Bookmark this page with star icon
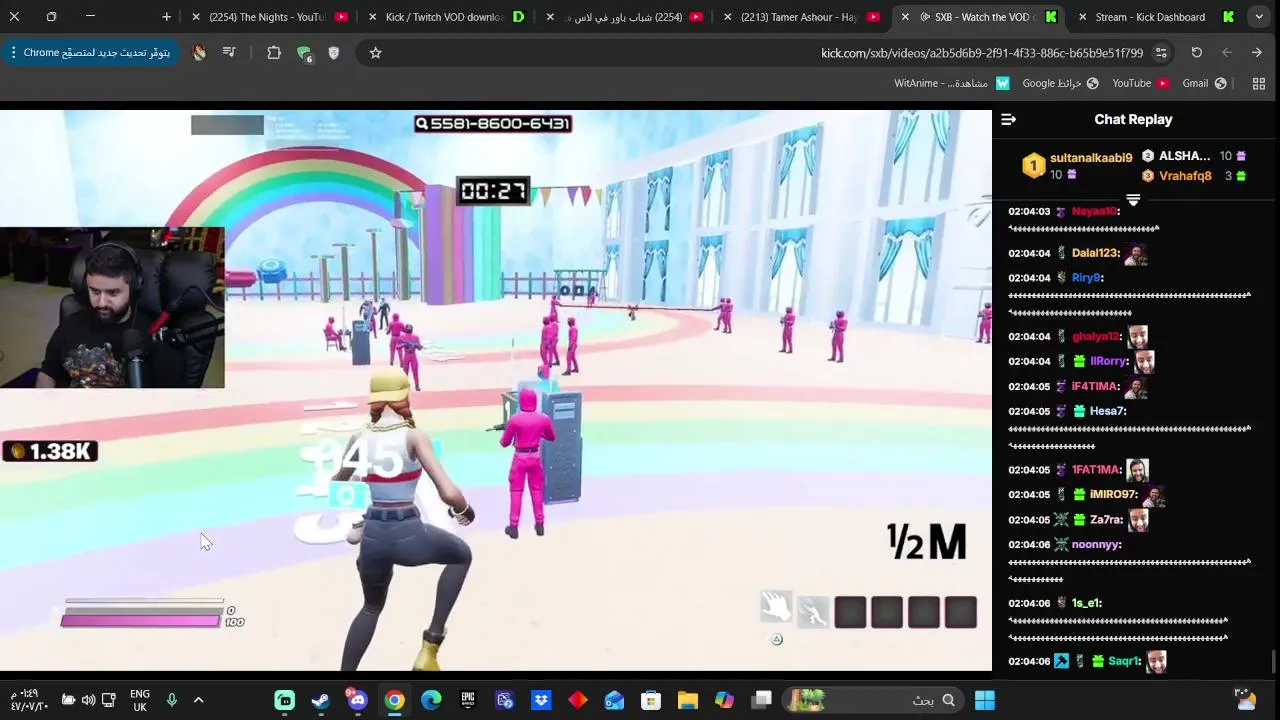The image size is (1280, 720). click(375, 53)
